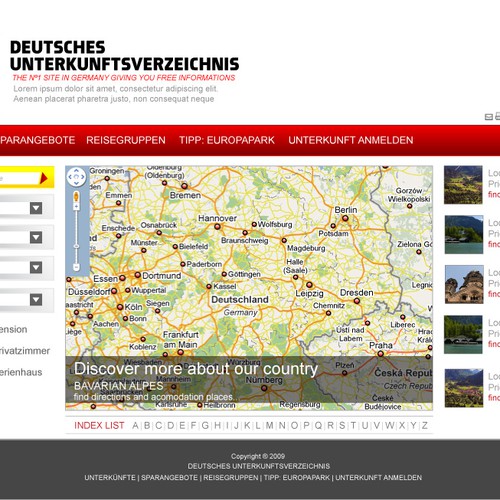
Task: Select the Köln map marker
Action: [x=120, y=307]
